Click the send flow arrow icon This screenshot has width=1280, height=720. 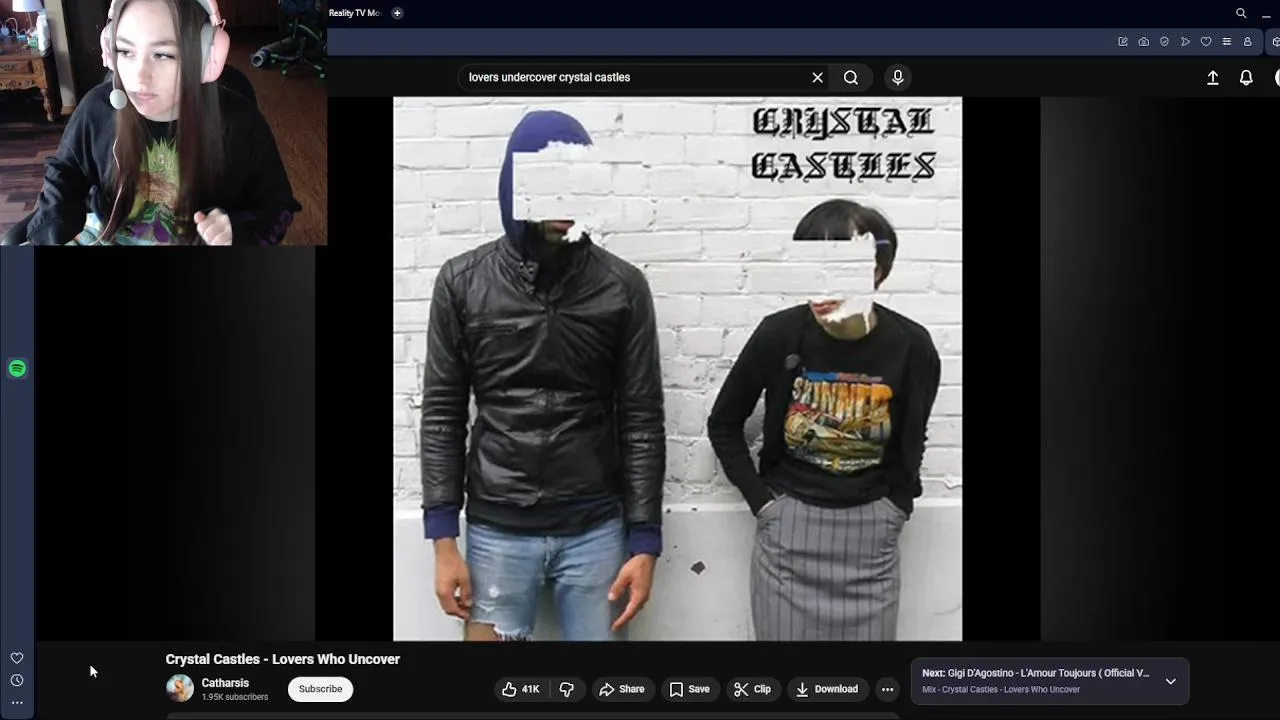1185,42
